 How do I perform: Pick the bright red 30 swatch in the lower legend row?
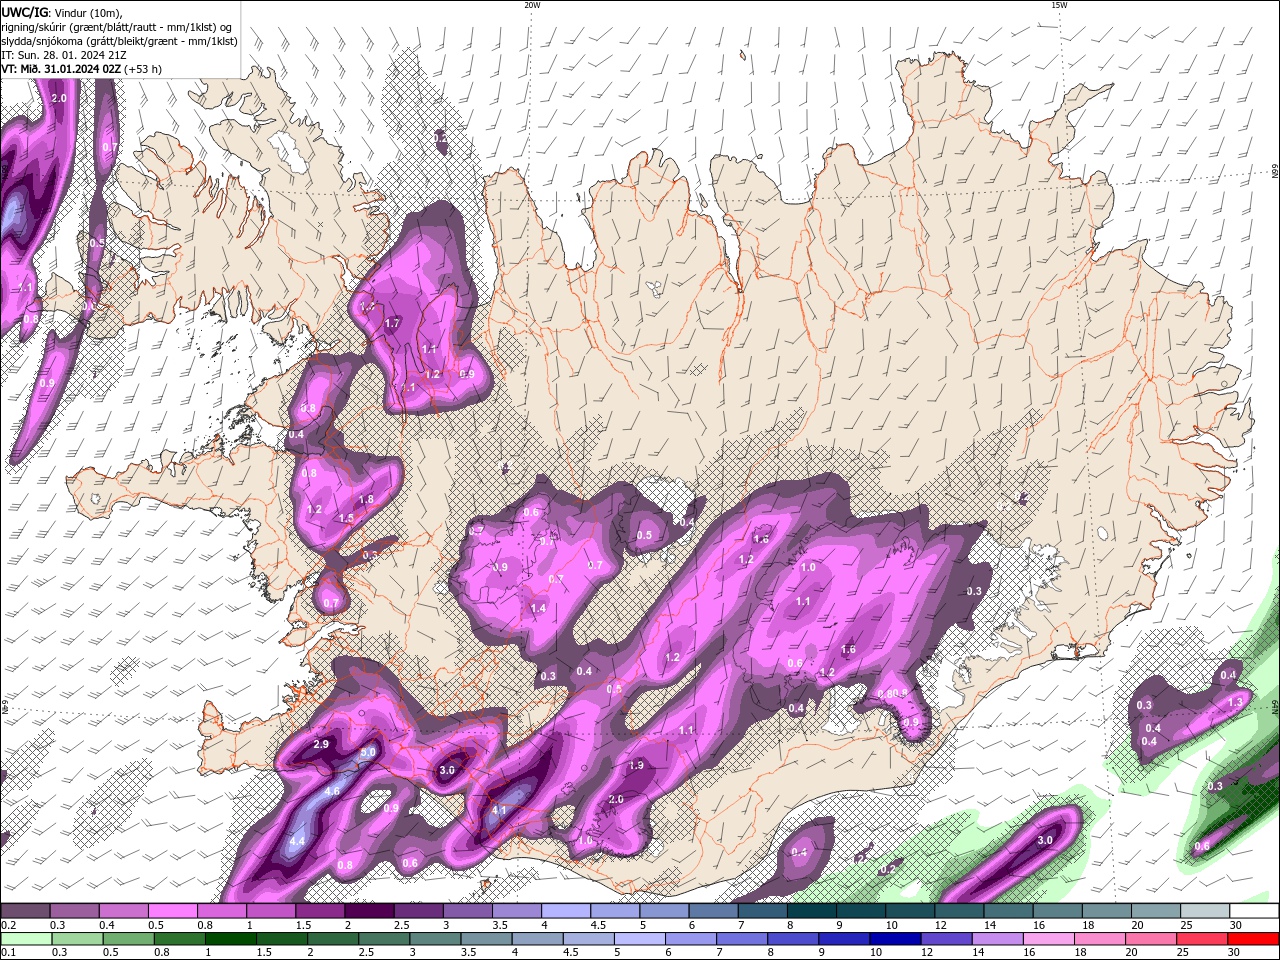(x=1253, y=939)
